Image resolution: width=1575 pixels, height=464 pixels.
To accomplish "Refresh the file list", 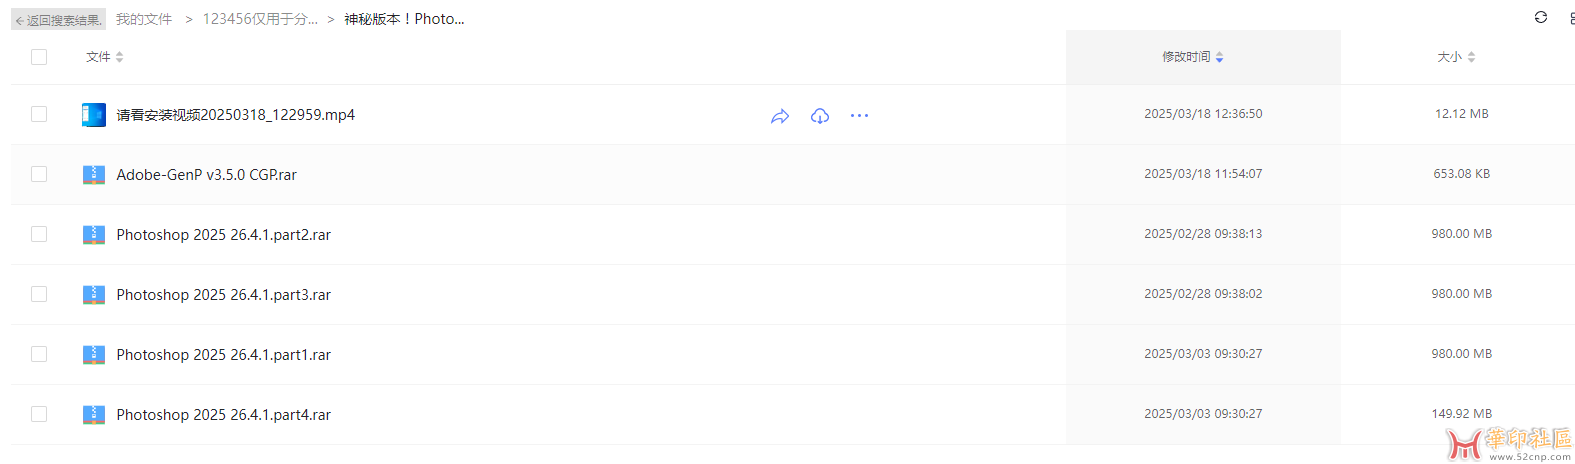I will pos(1540,17).
